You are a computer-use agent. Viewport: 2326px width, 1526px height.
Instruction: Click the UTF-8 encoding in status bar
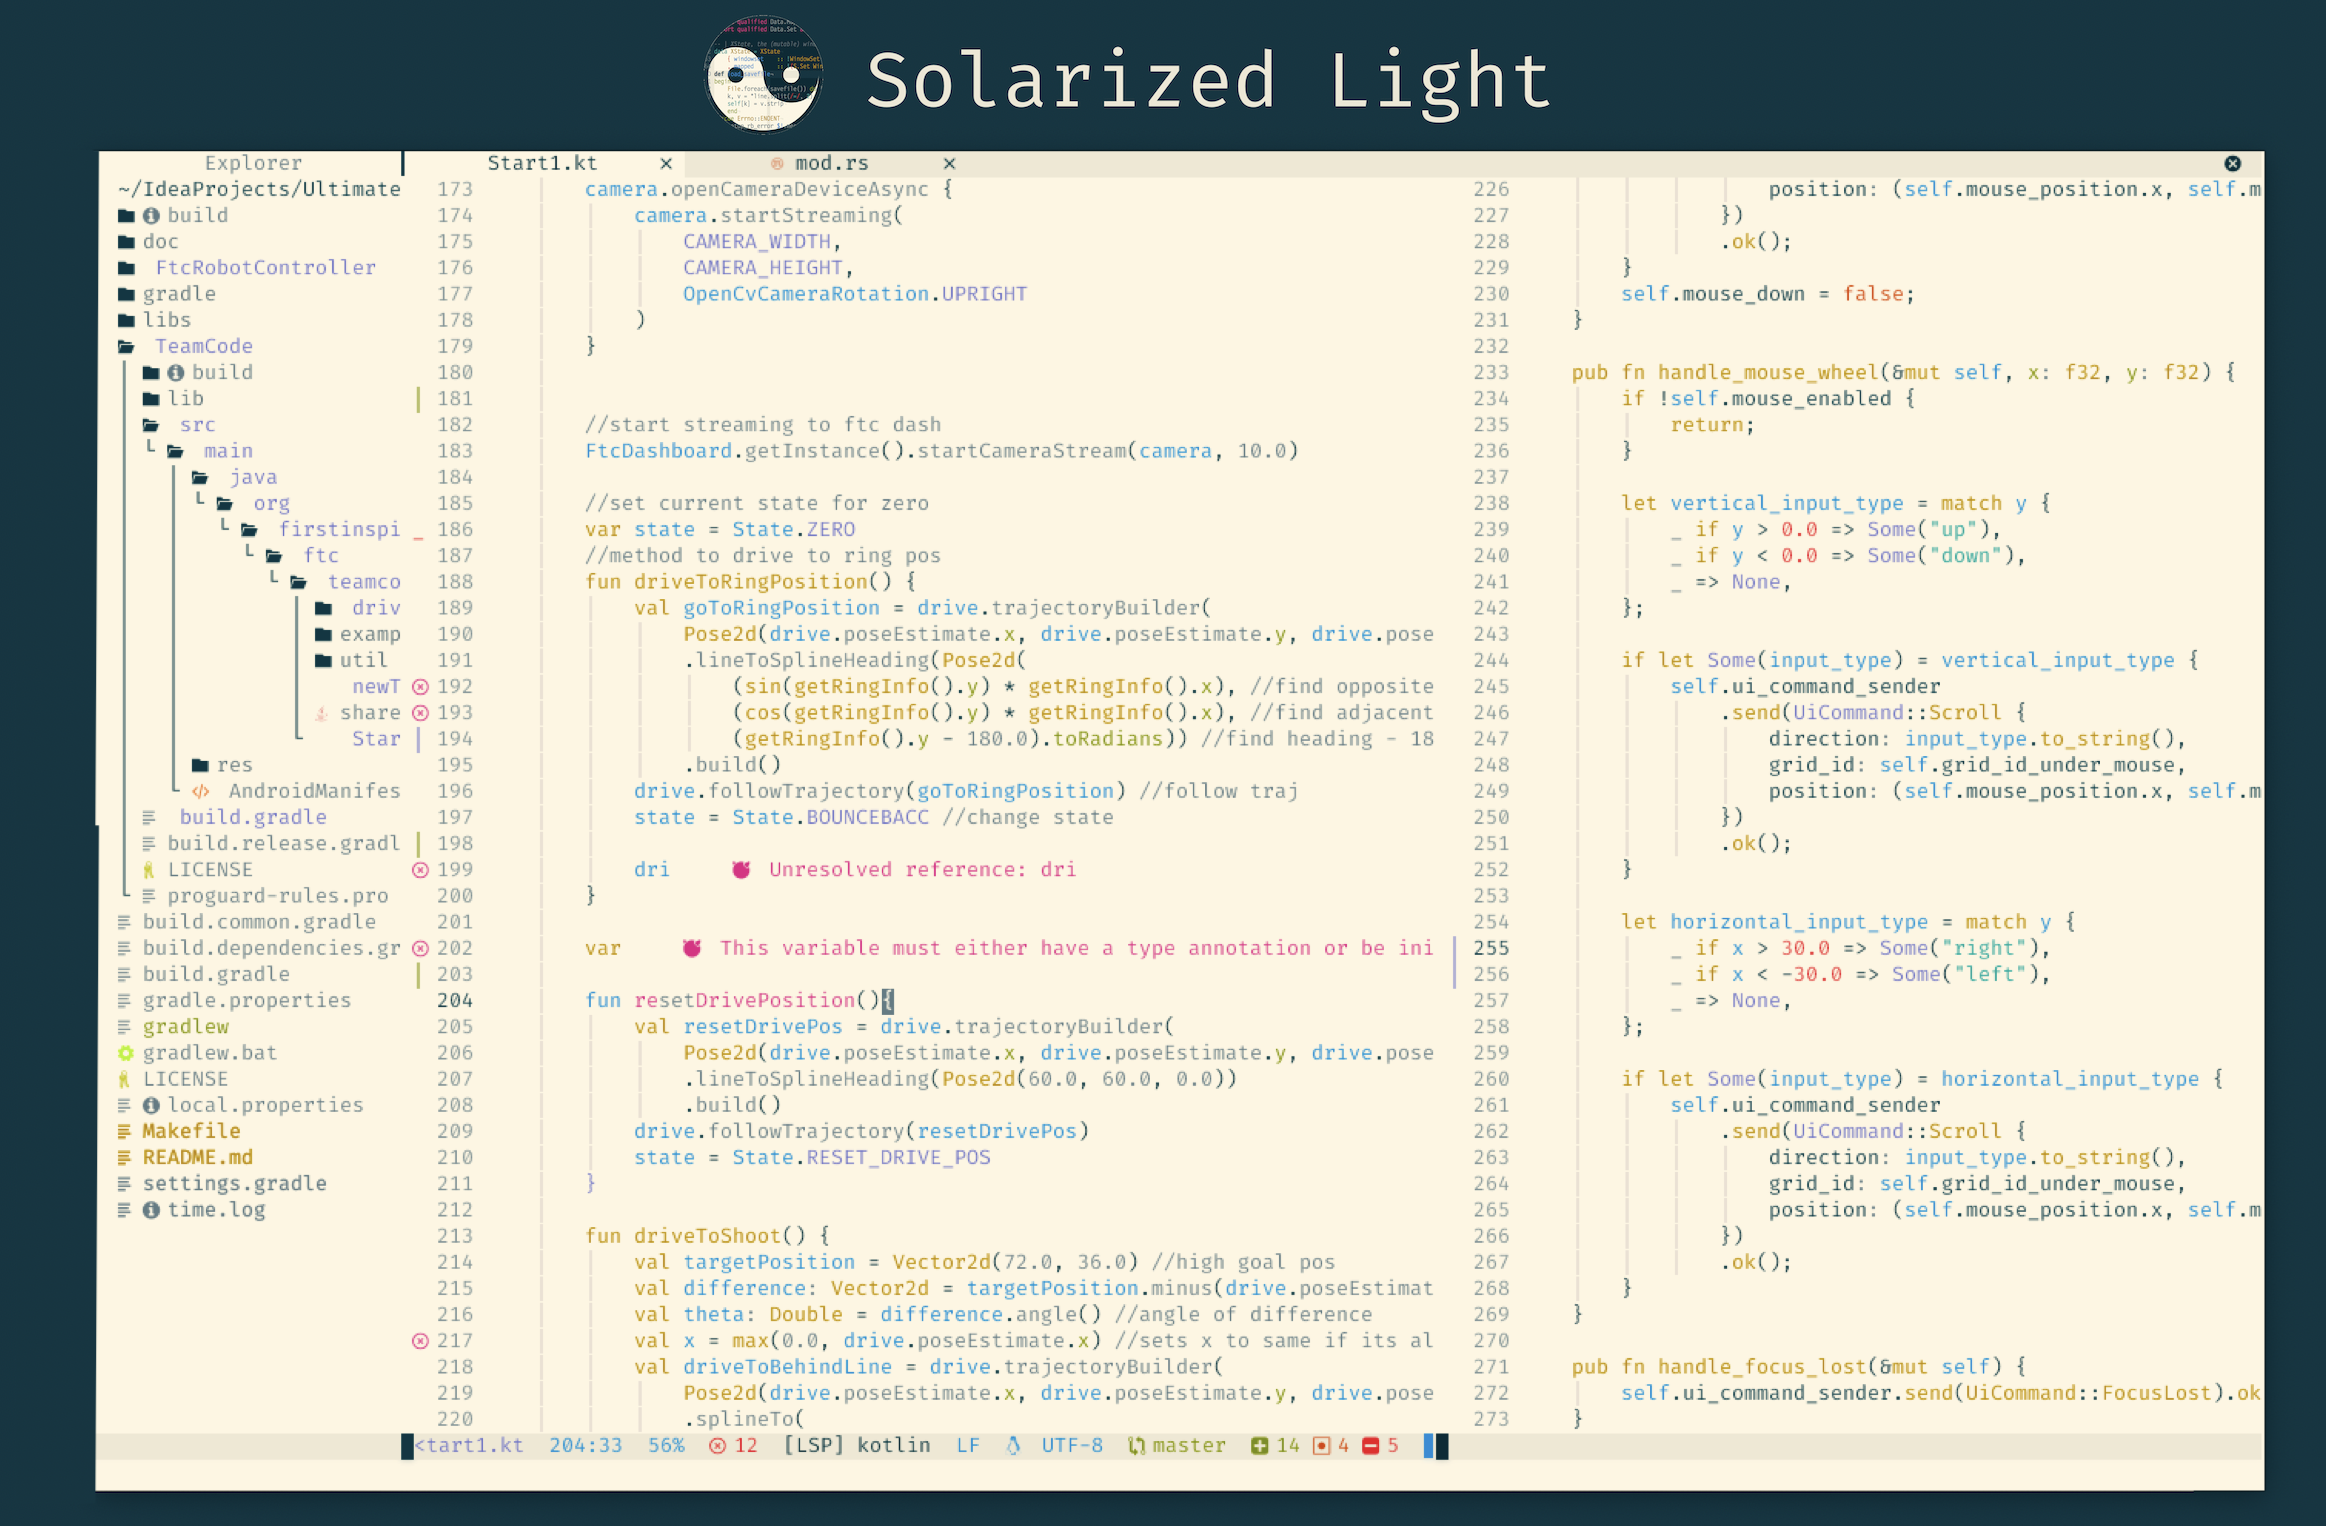(1071, 1445)
